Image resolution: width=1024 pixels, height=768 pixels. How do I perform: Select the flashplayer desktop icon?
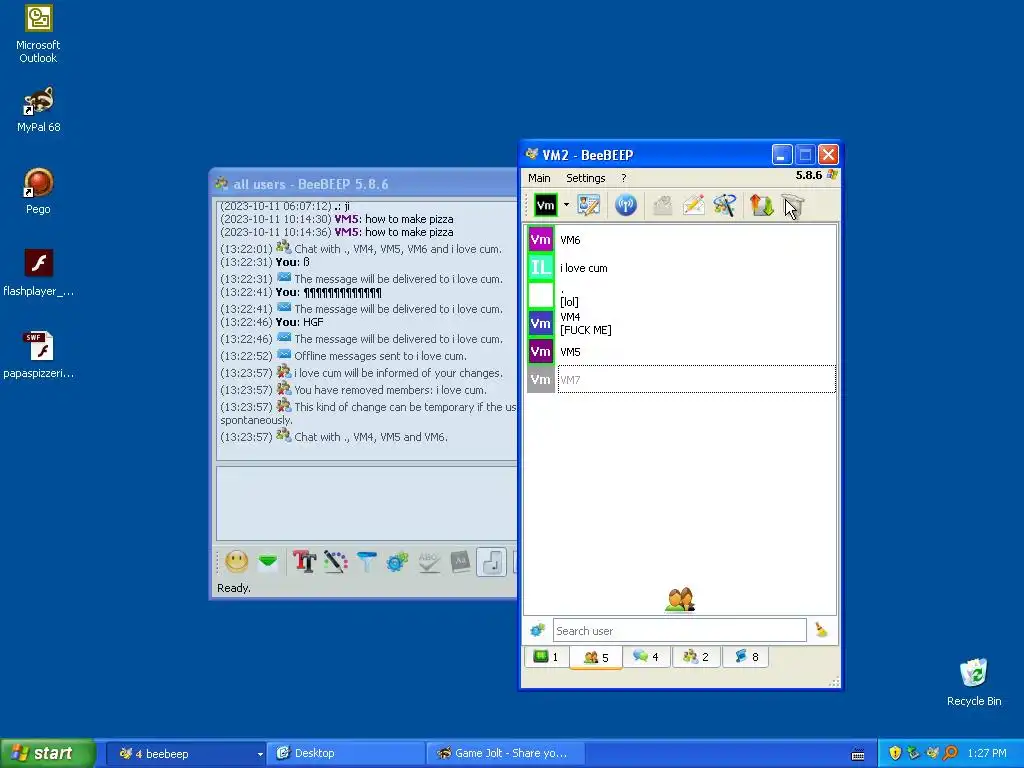tap(38, 273)
